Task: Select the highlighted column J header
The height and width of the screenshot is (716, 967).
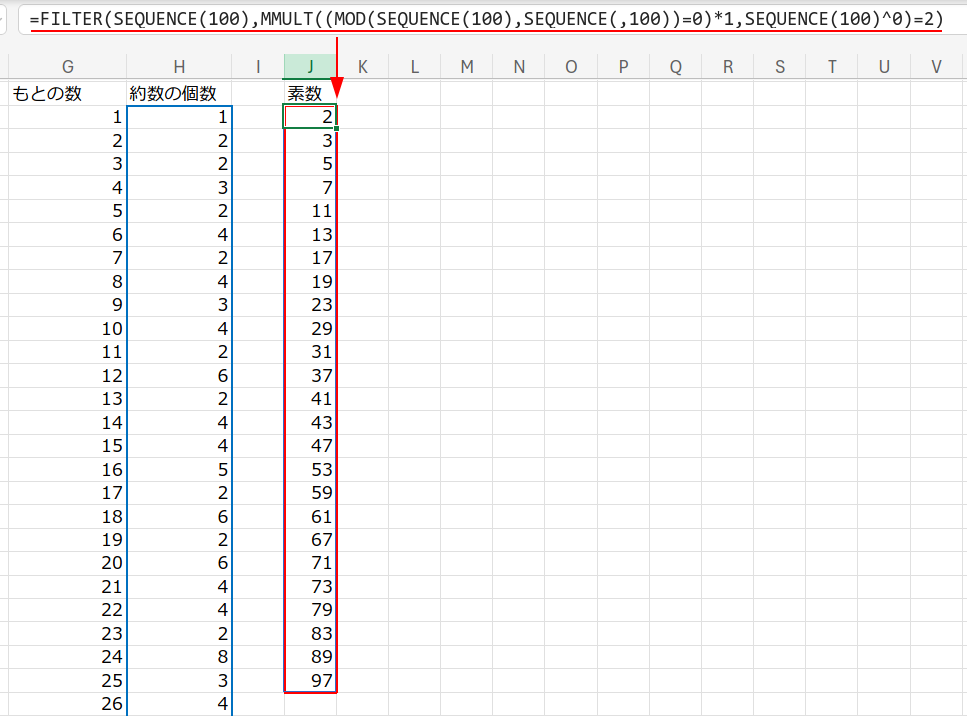Action: [311, 66]
